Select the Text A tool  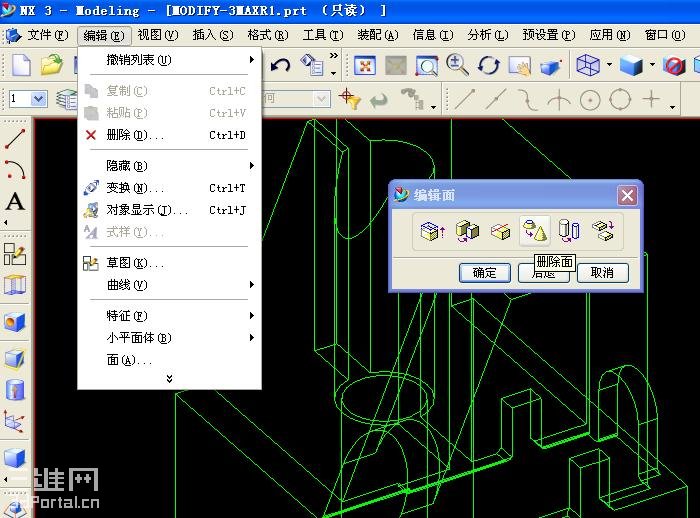click(15, 201)
